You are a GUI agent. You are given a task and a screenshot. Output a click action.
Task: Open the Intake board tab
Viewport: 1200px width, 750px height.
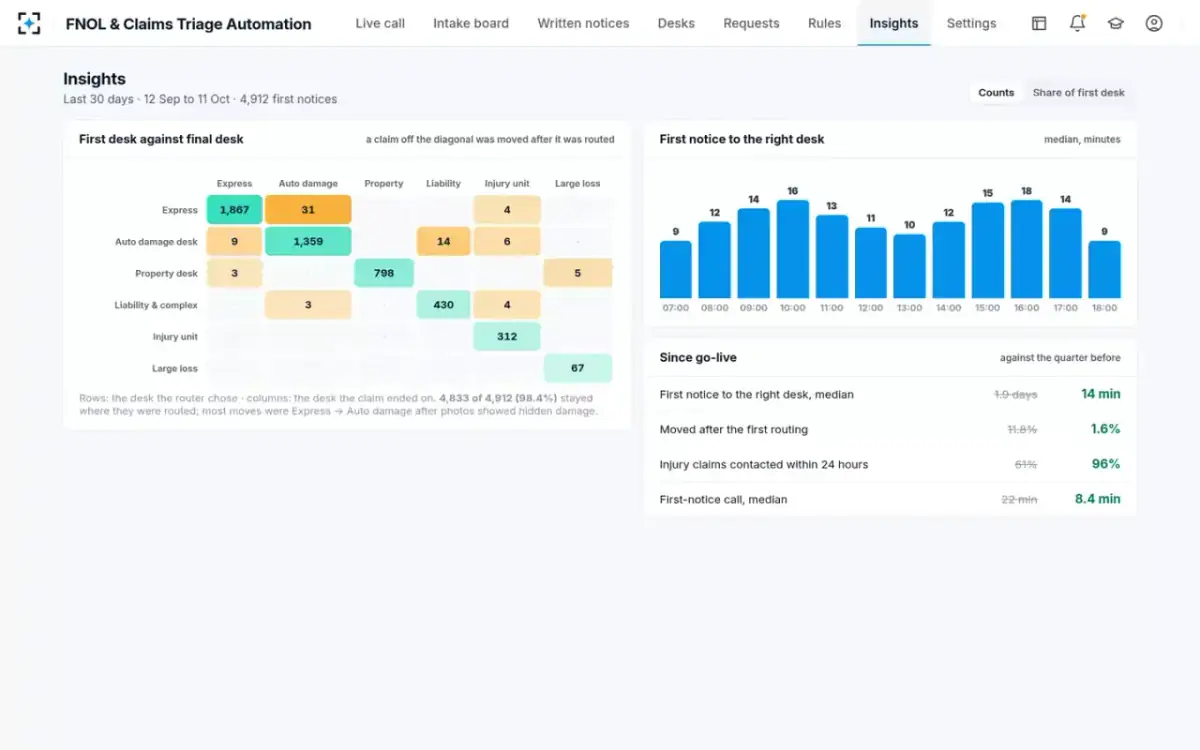coord(471,23)
